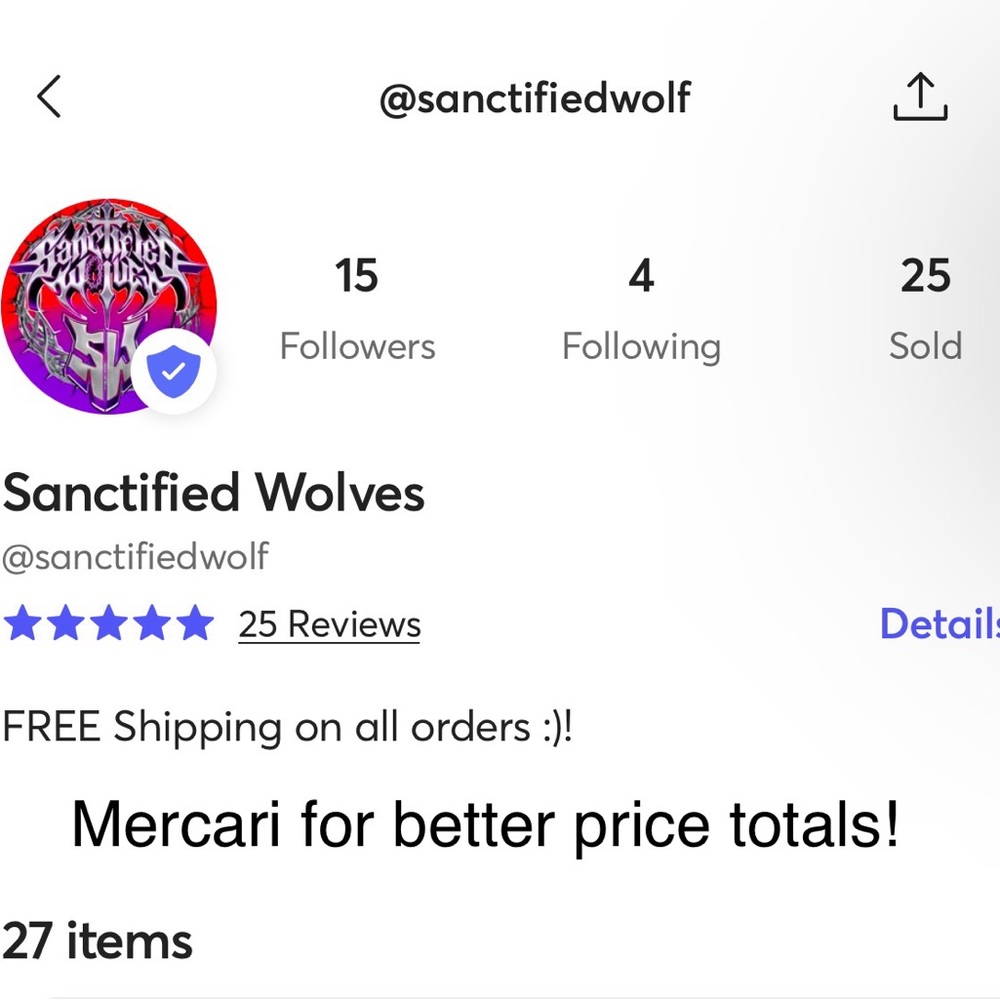Tap the FREE Shipping bio text
This screenshot has width=1000, height=1000.
tap(288, 727)
